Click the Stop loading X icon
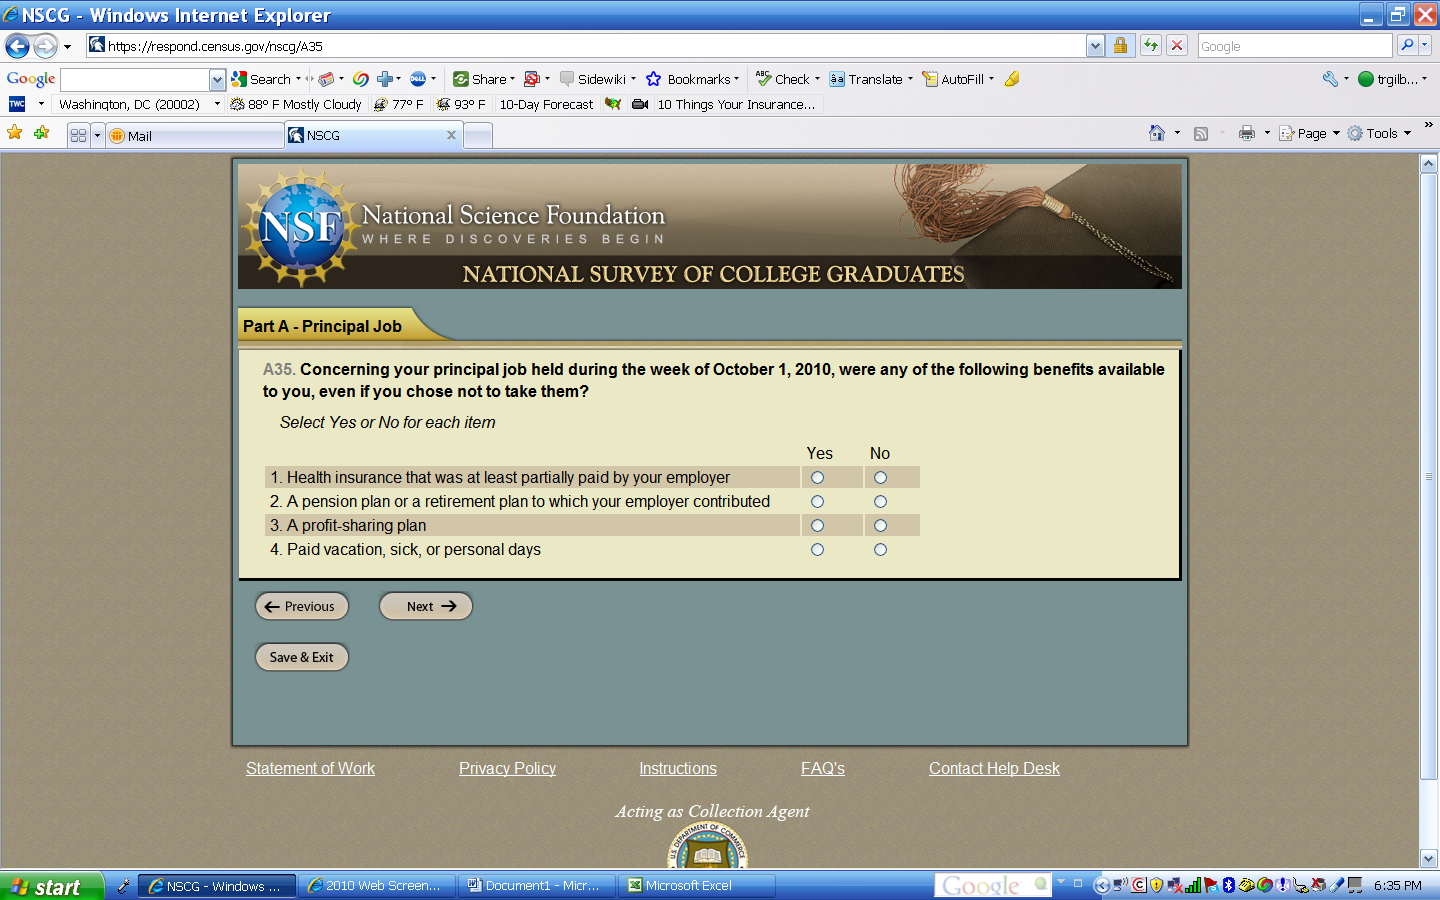Viewport: 1440px width, 900px height. point(1177,46)
